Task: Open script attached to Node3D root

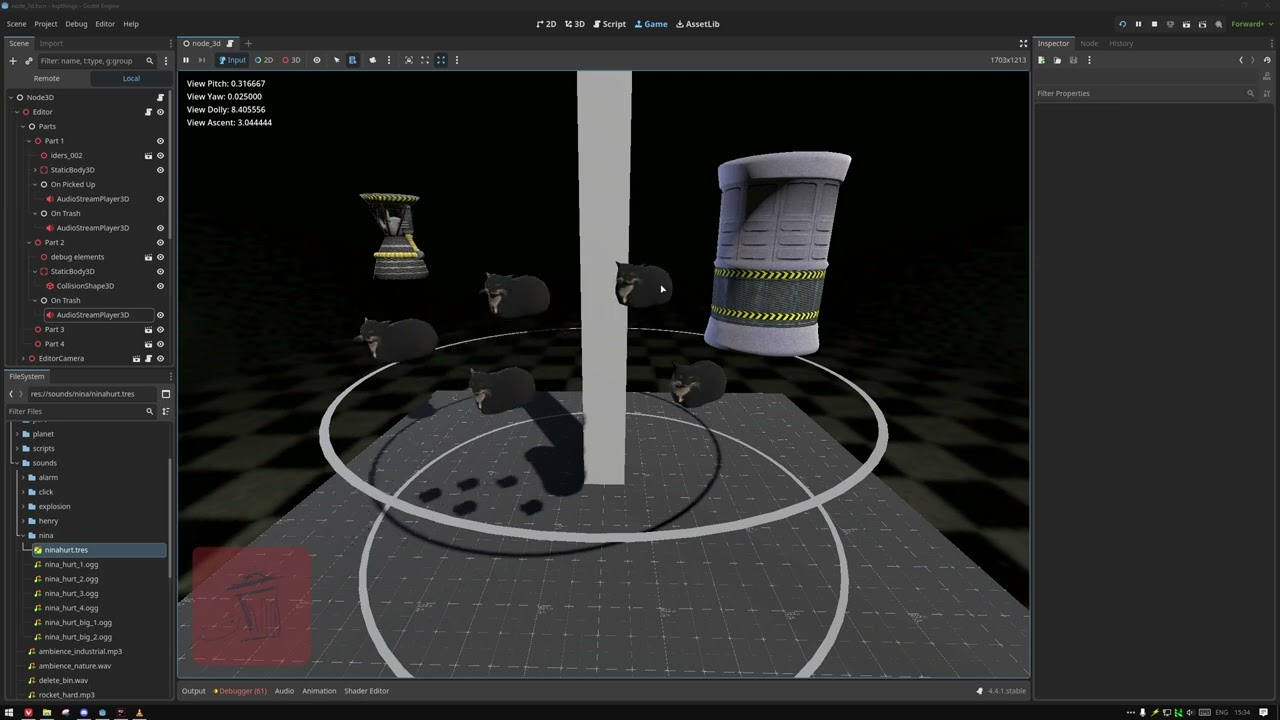Action: 160,97
